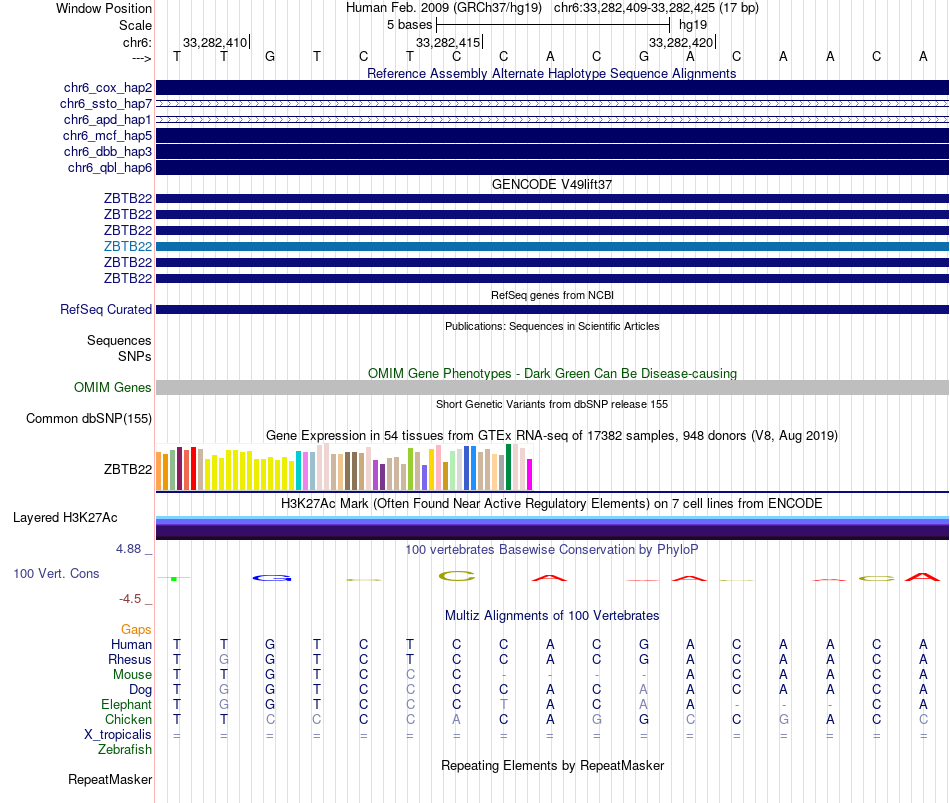Open the Gene Expression in 54 tissues GTEx title

click(552, 436)
